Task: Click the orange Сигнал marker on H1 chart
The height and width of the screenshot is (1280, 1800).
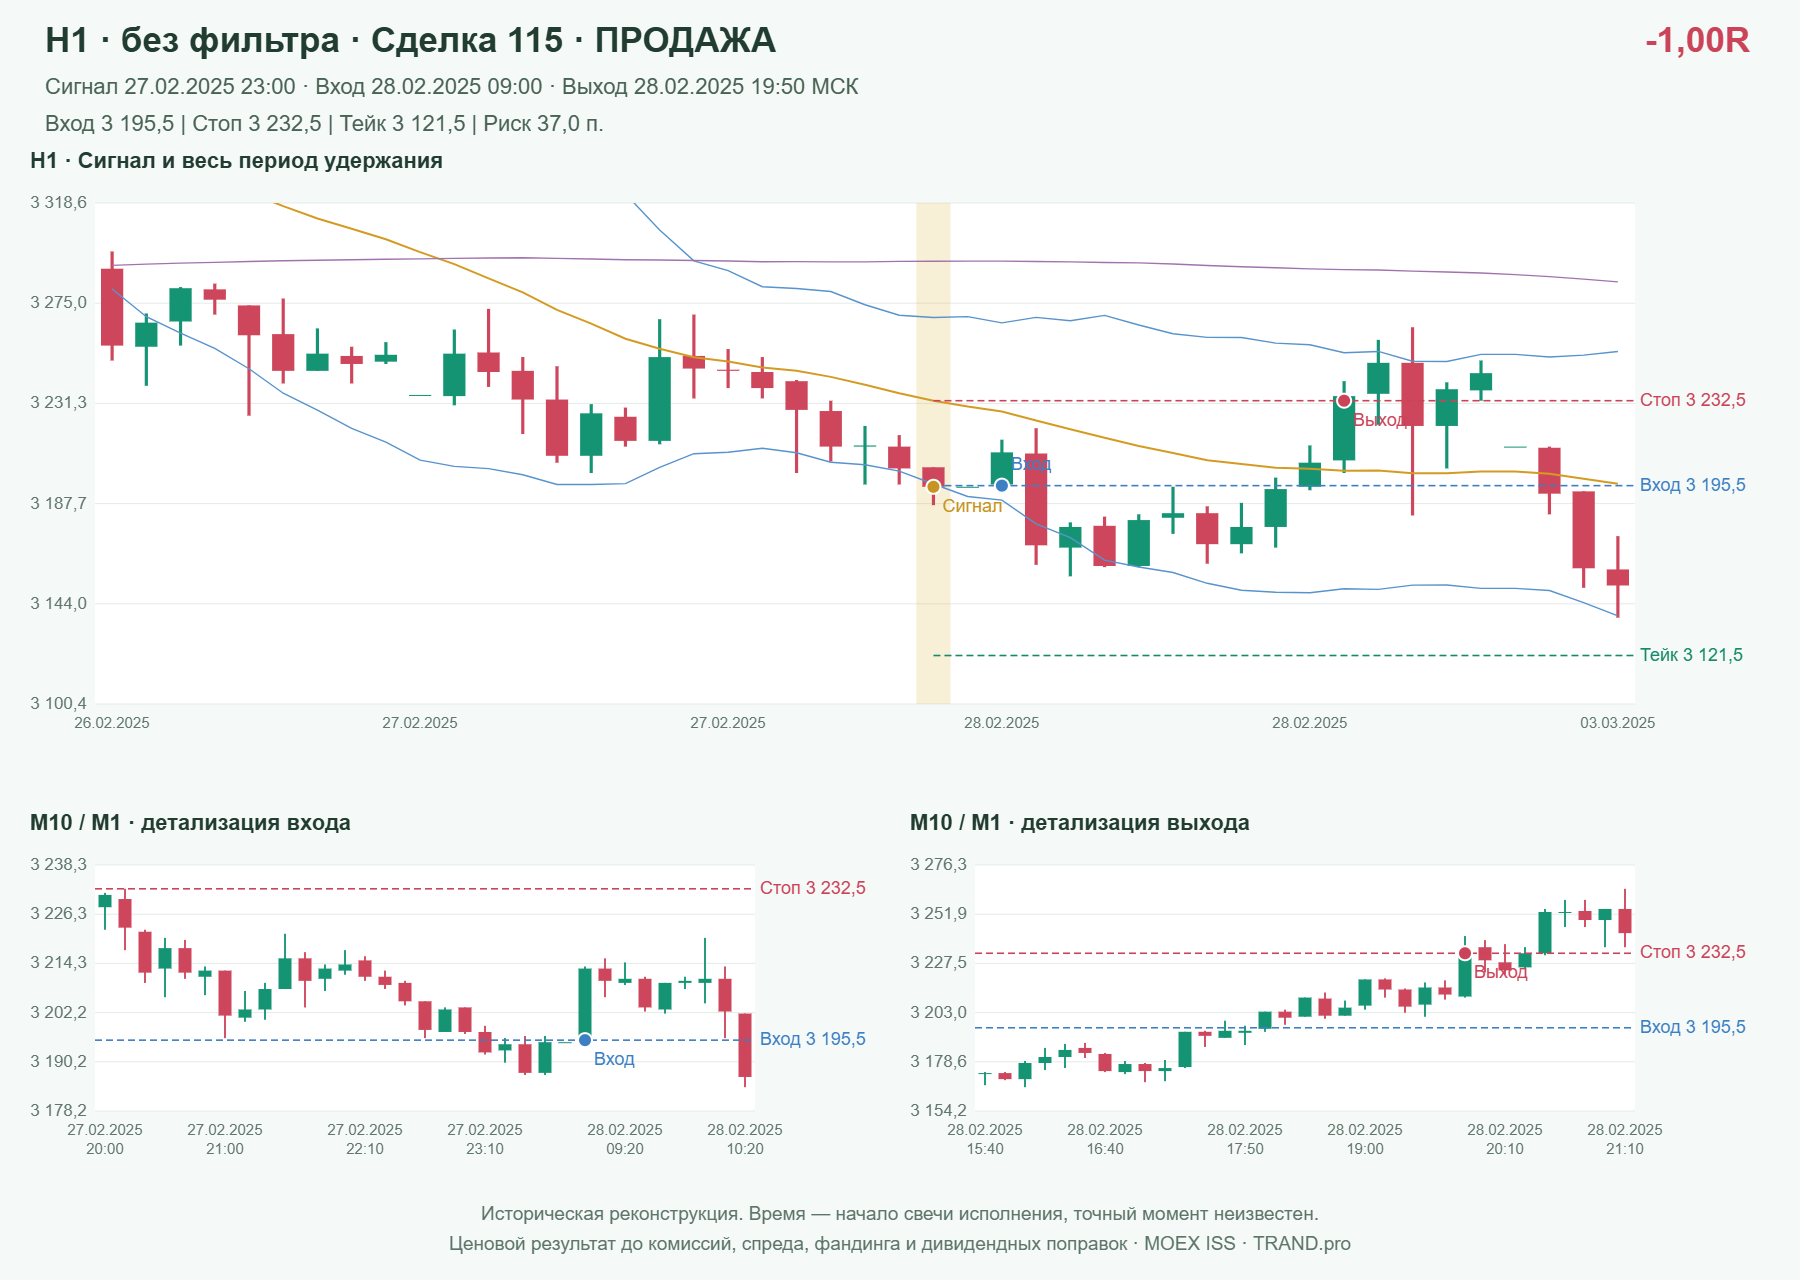Action: (933, 487)
